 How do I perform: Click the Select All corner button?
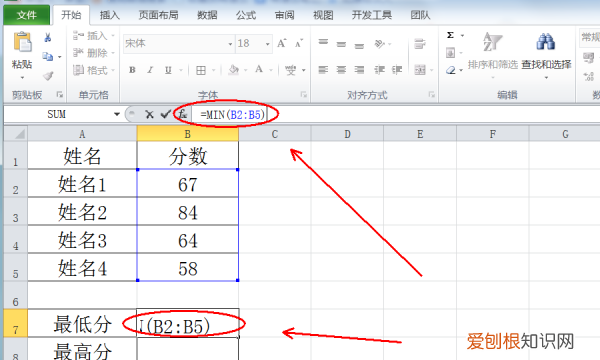pyautogui.click(x=16, y=134)
